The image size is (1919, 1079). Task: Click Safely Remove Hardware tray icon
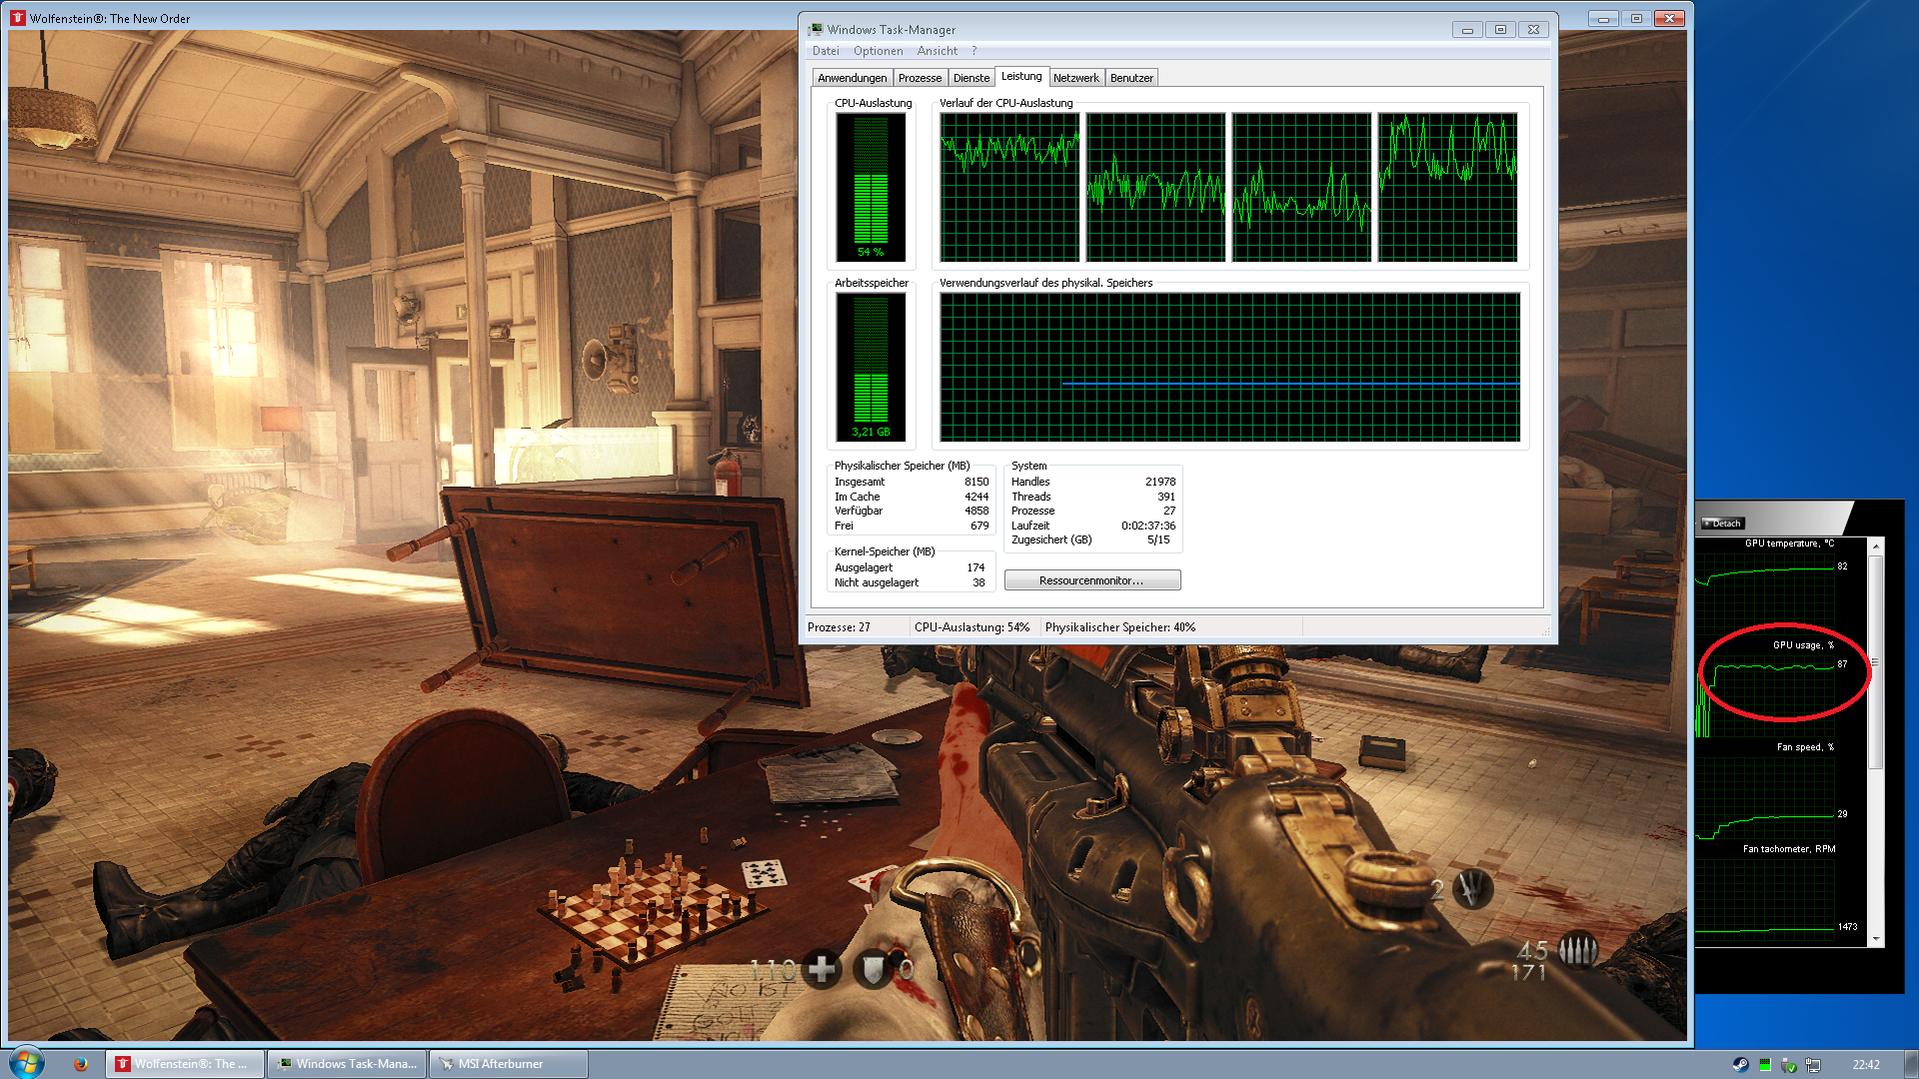coord(1789,1065)
